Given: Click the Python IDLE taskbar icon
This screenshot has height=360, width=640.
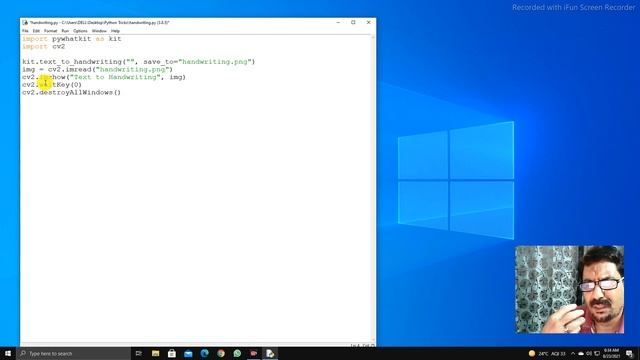Looking at the screenshot, I should tap(270, 353).
